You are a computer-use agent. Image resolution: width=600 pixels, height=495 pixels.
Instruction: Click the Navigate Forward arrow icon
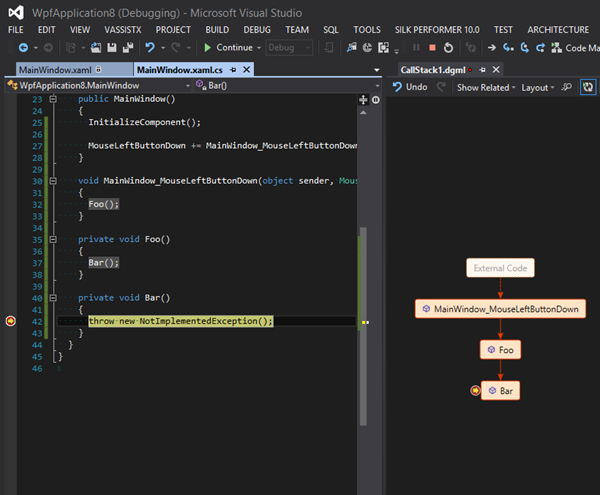click(48, 48)
